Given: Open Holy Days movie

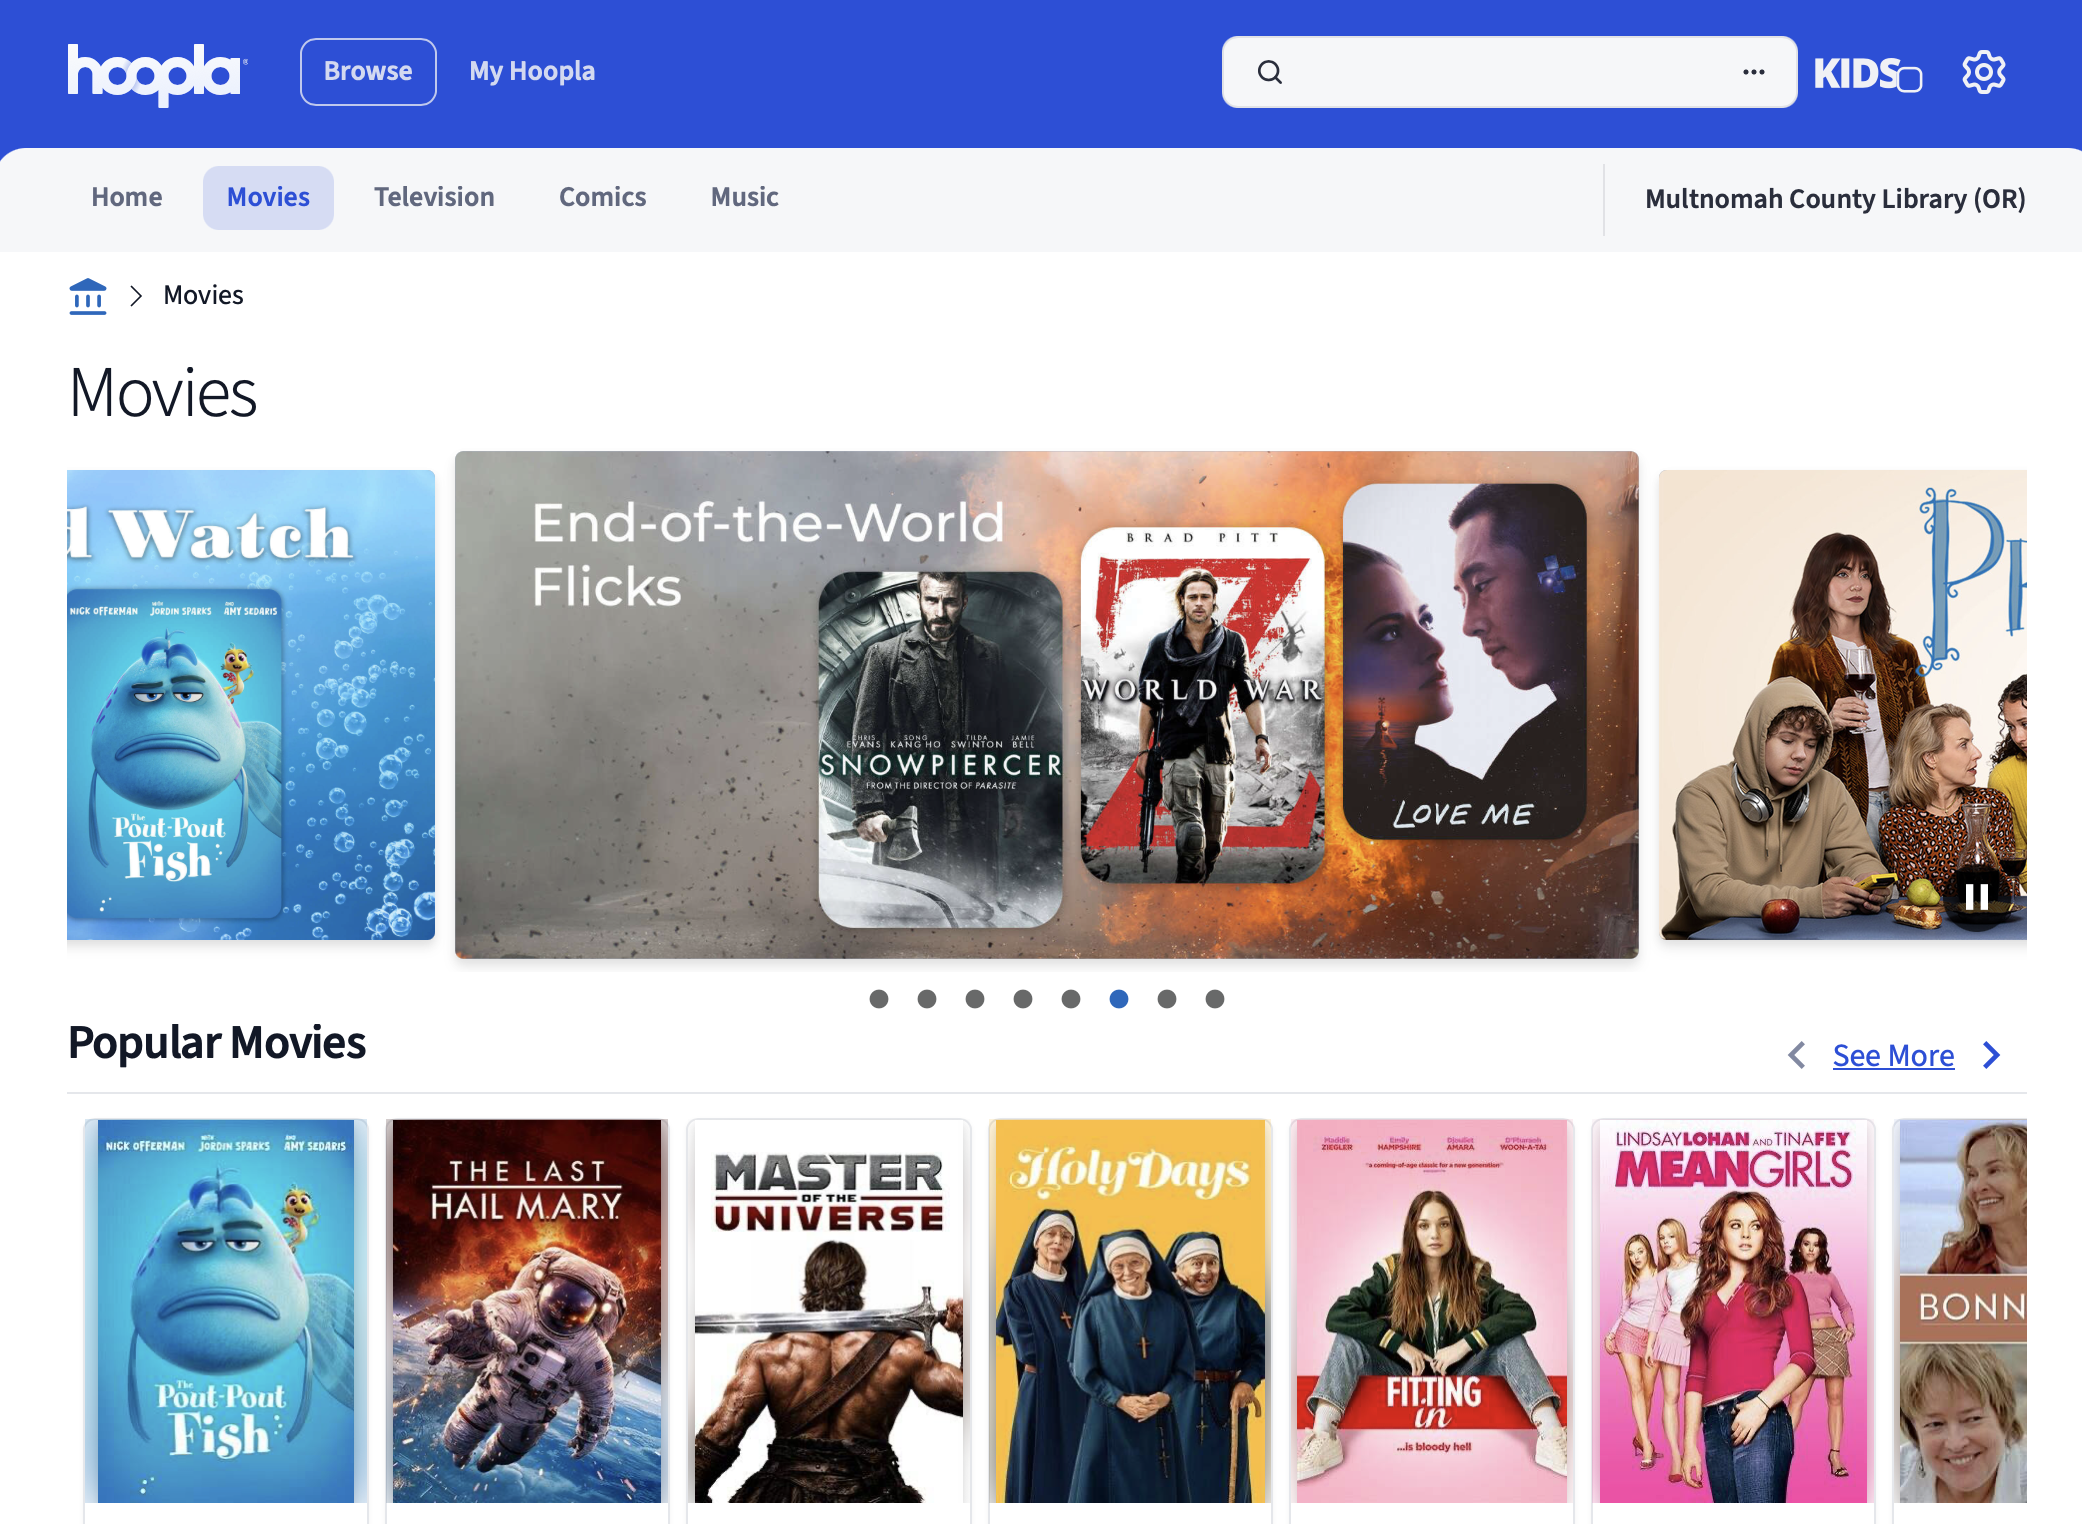Looking at the screenshot, I should (1130, 1311).
